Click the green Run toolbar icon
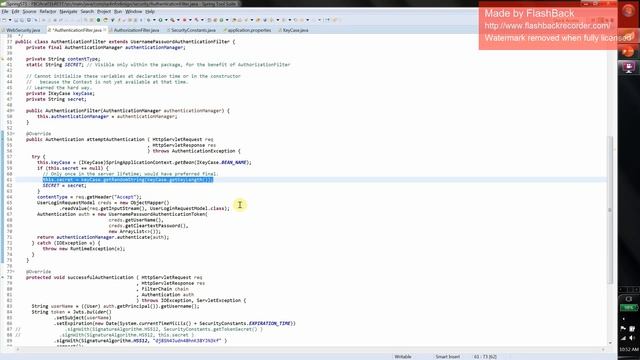The image size is (640, 360). pyautogui.click(x=160, y=20)
